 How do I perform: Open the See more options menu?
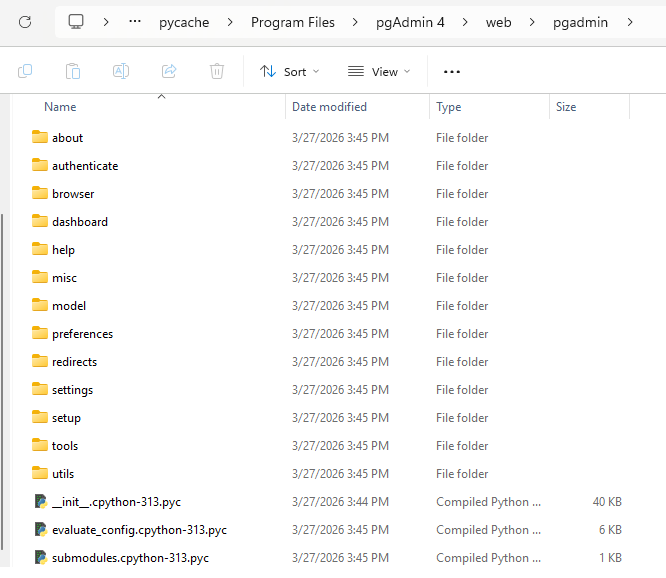(x=452, y=72)
